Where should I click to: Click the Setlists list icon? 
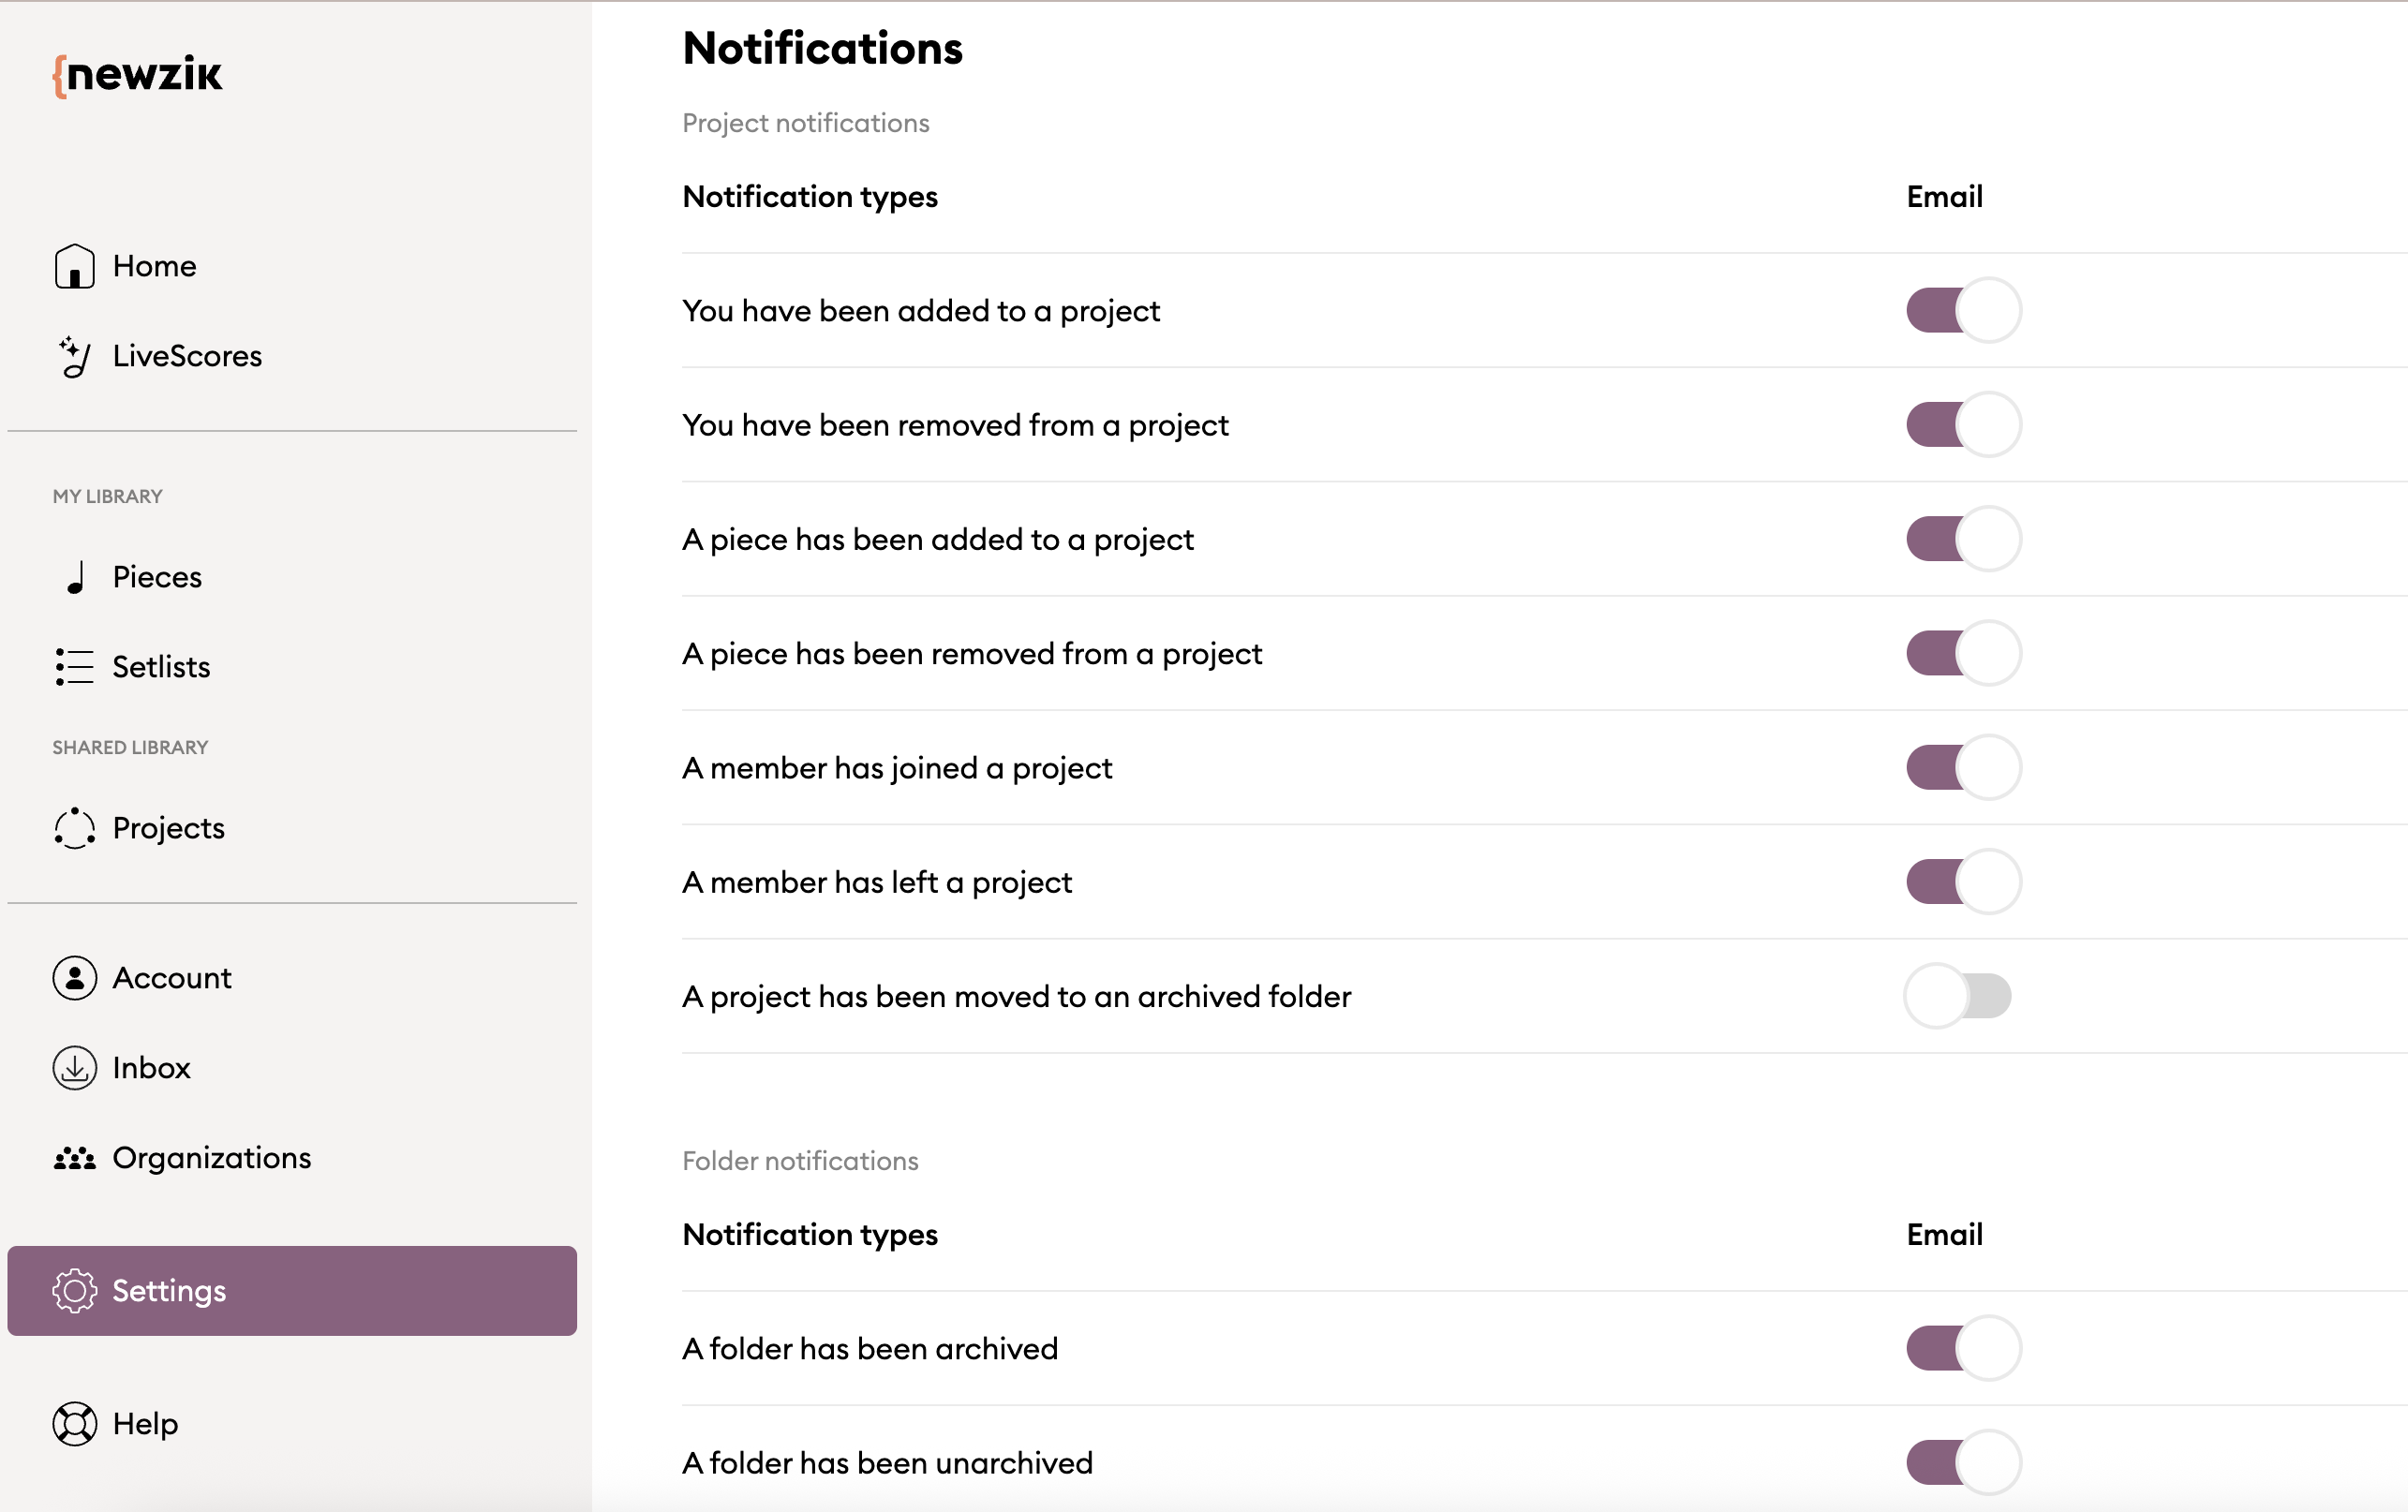click(74, 667)
